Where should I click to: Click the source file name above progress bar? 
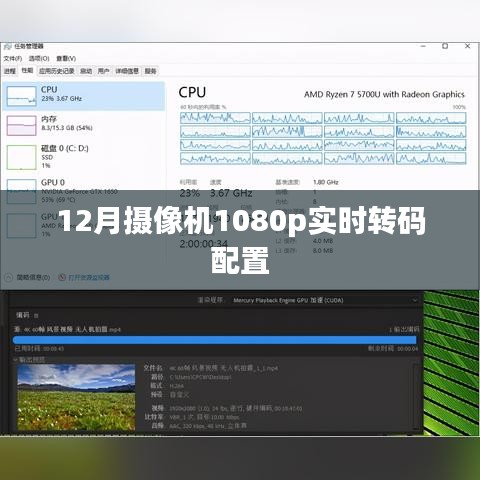(67, 329)
